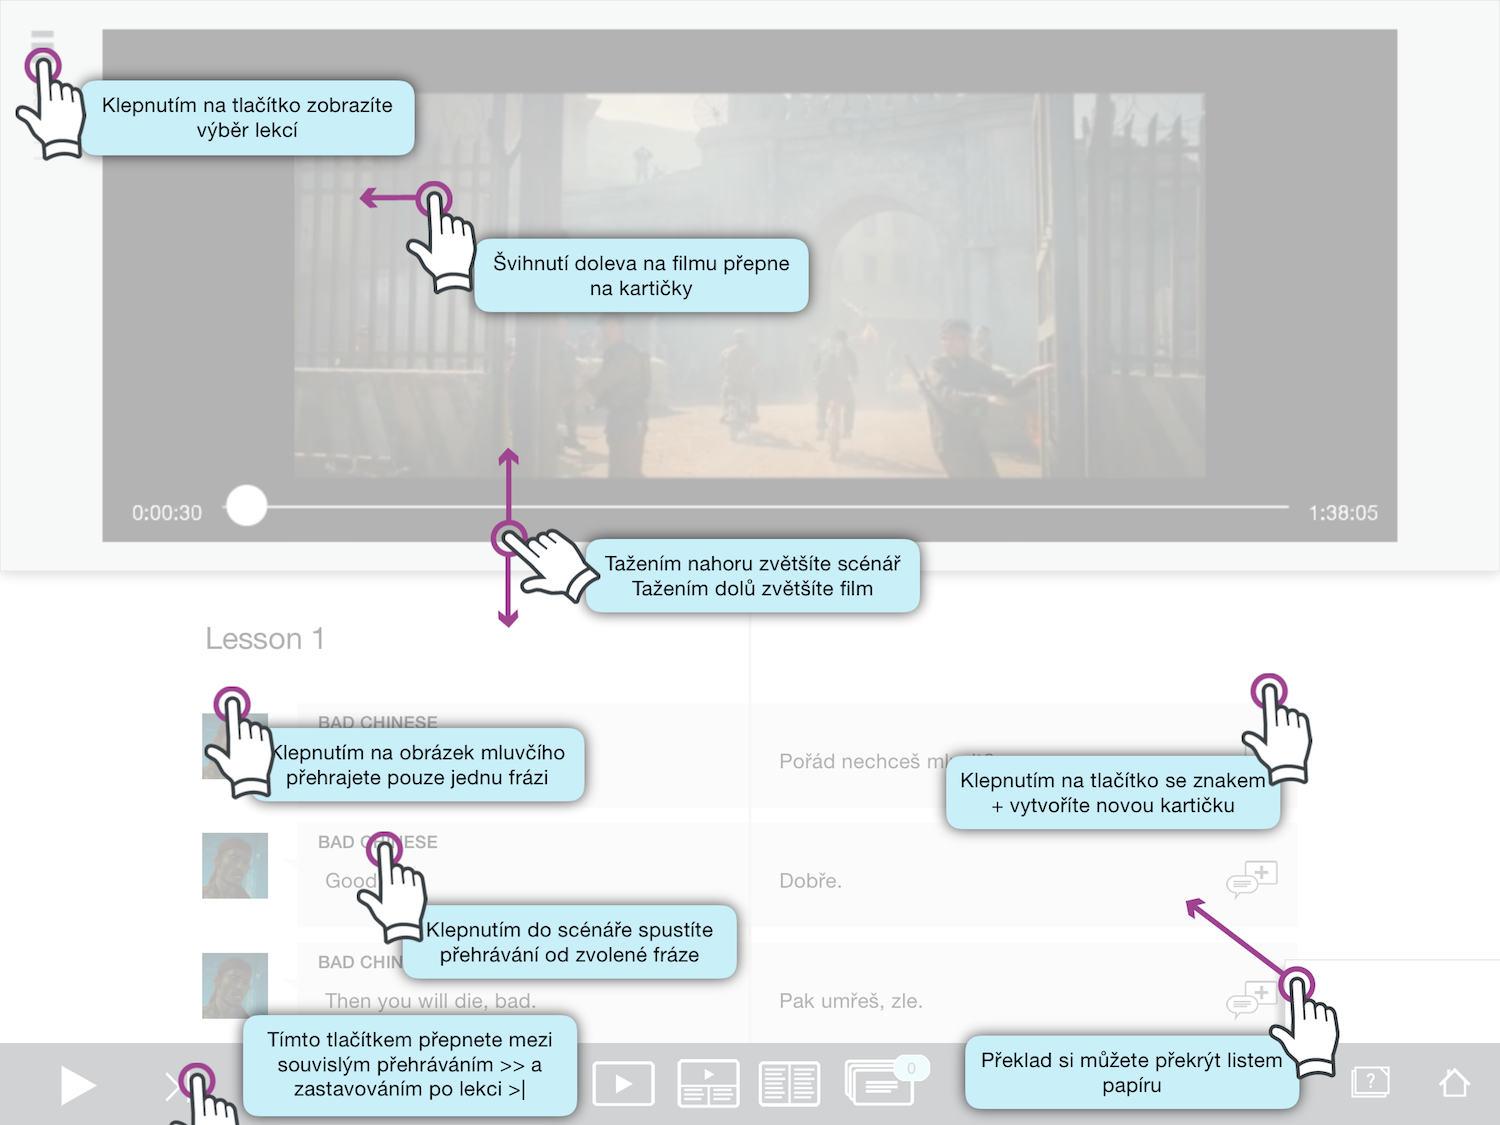Go to the home screen icon
The width and height of the screenshot is (1500, 1125).
[1454, 1082]
